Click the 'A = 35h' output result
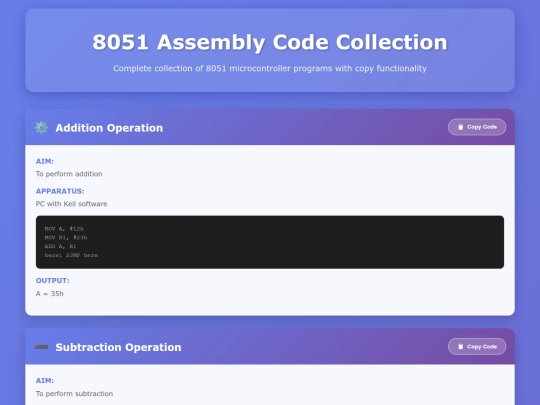The height and width of the screenshot is (405, 540). (x=50, y=294)
